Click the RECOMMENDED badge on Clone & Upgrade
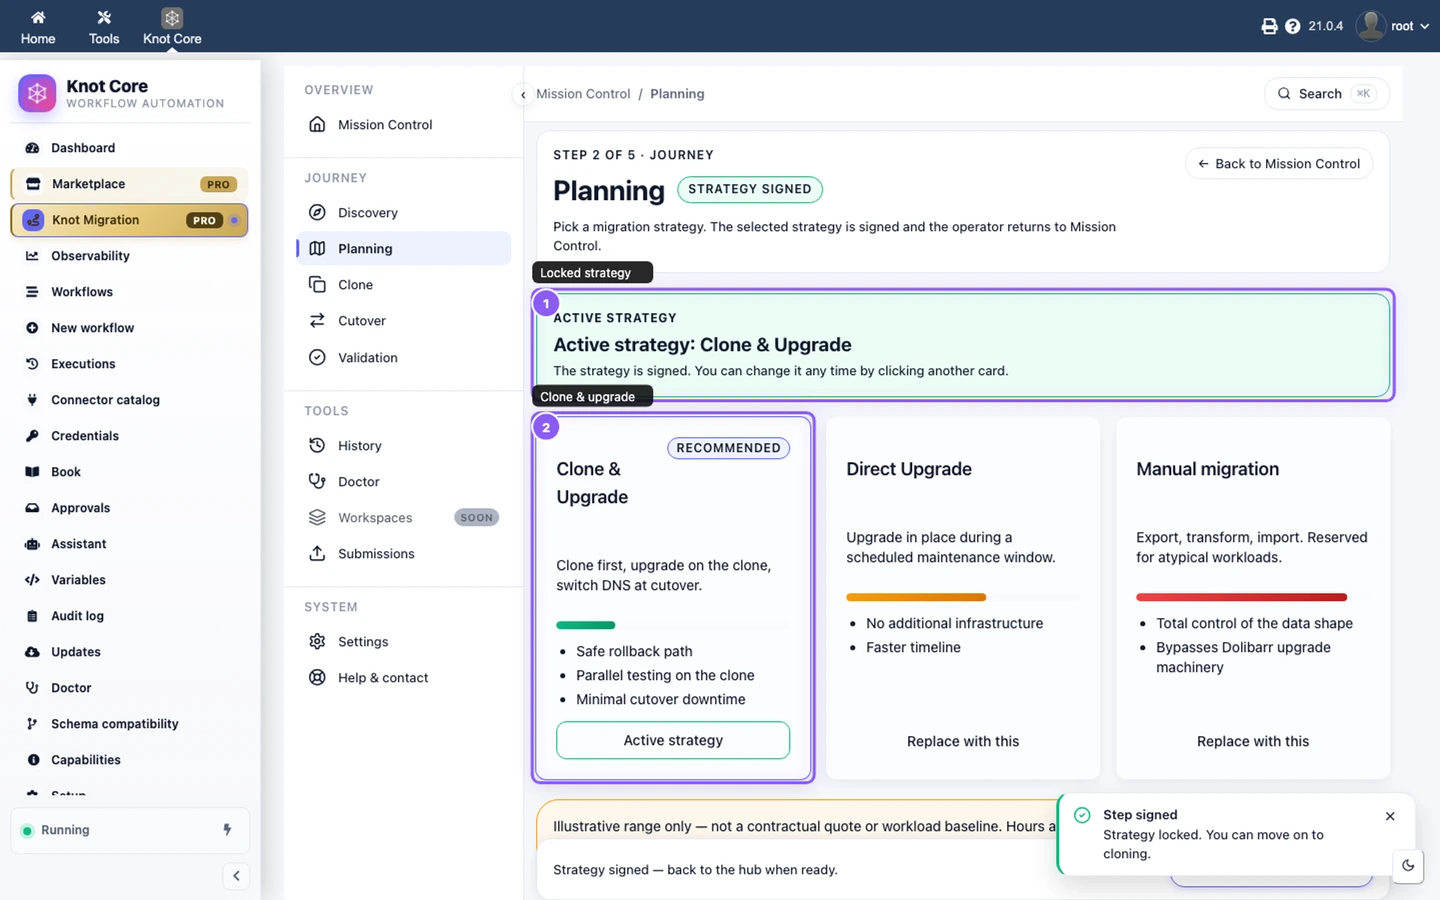This screenshot has width=1440, height=900. (728, 448)
